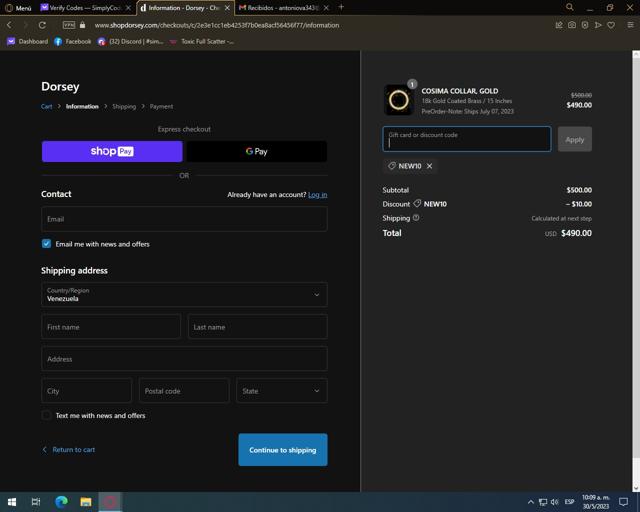The height and width of the screenshot is (512, 640).
Task: Open File Explorer from taskbar
Action: point(86,502)
